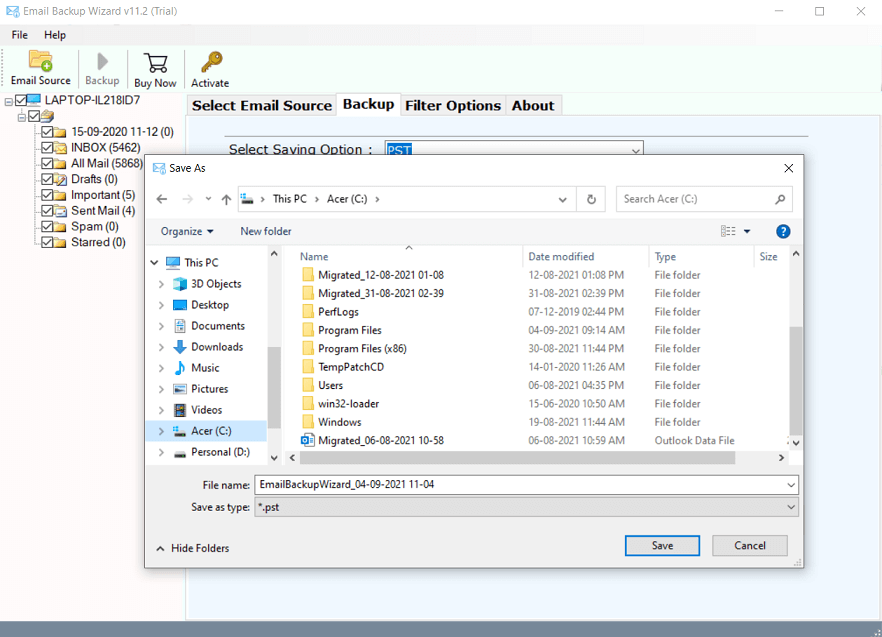Uncheck the INBOX (5462) checkbox
Screen dimensions: 882x637
point(47,147)
